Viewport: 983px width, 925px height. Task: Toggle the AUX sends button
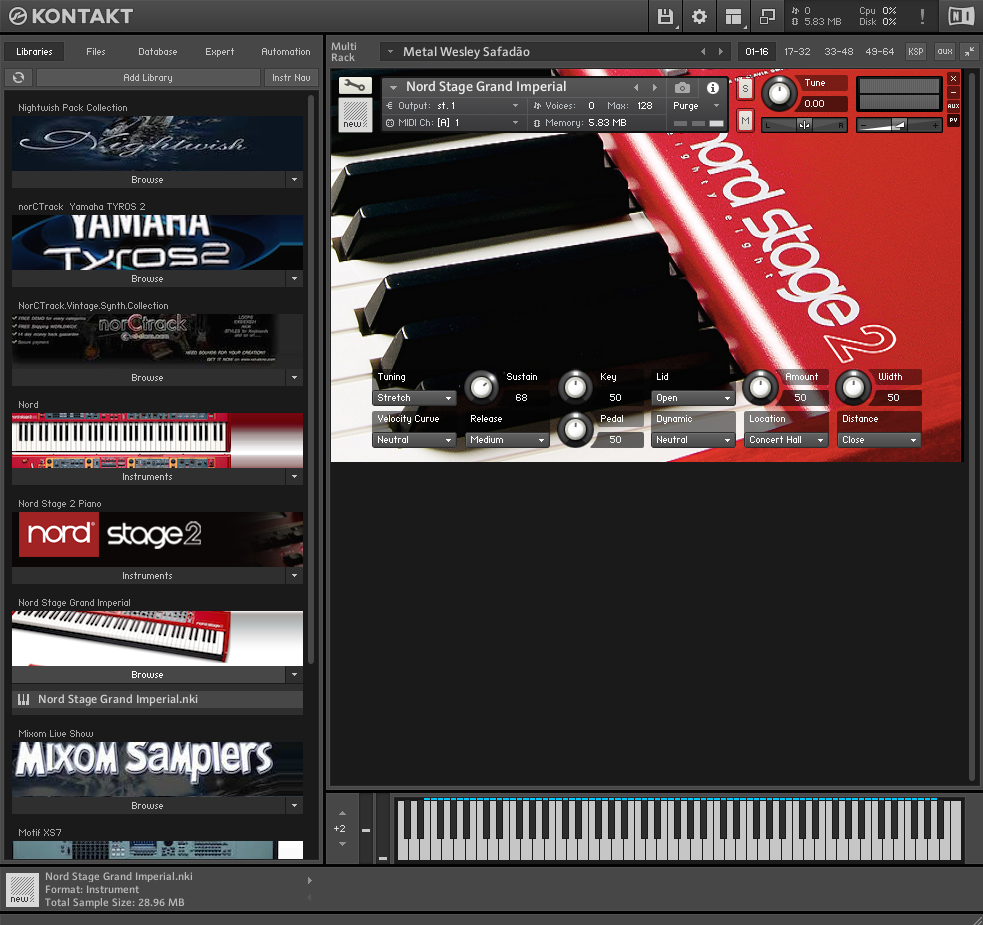(953, 106)
